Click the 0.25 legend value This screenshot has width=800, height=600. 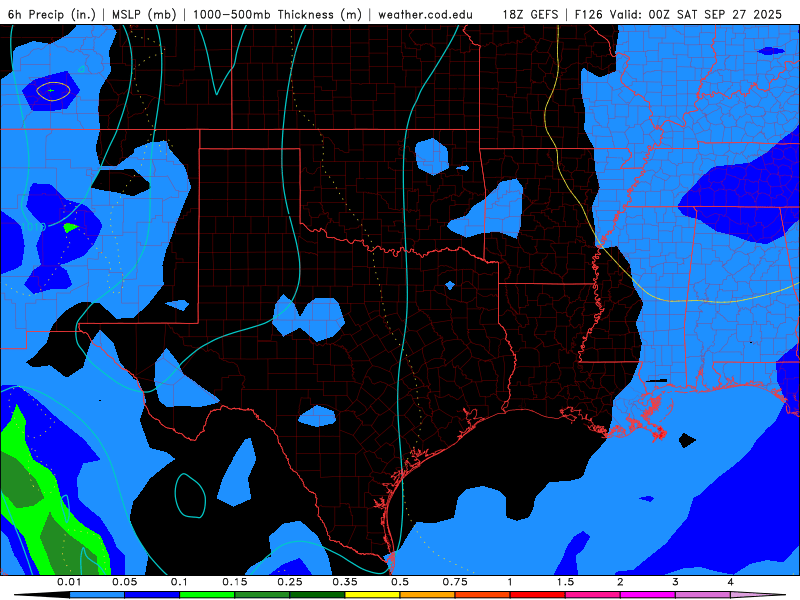point(290,582)
